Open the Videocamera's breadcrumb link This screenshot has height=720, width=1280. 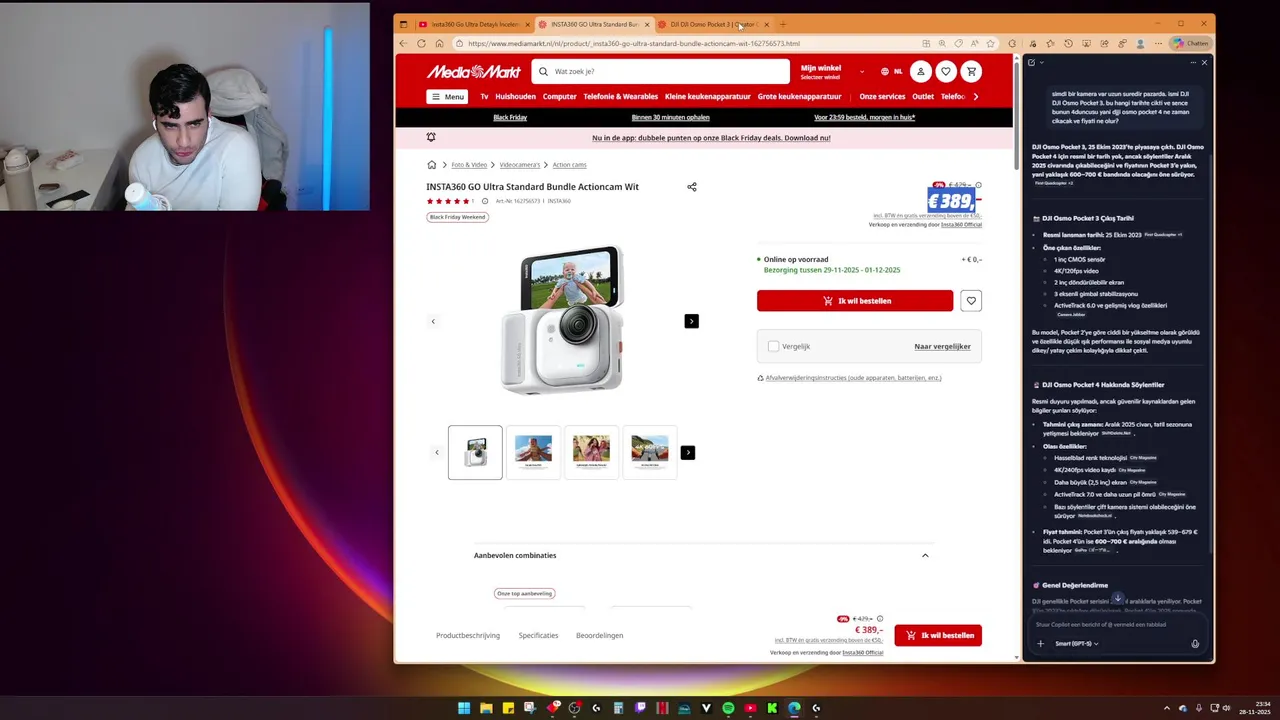pos(520,165)
